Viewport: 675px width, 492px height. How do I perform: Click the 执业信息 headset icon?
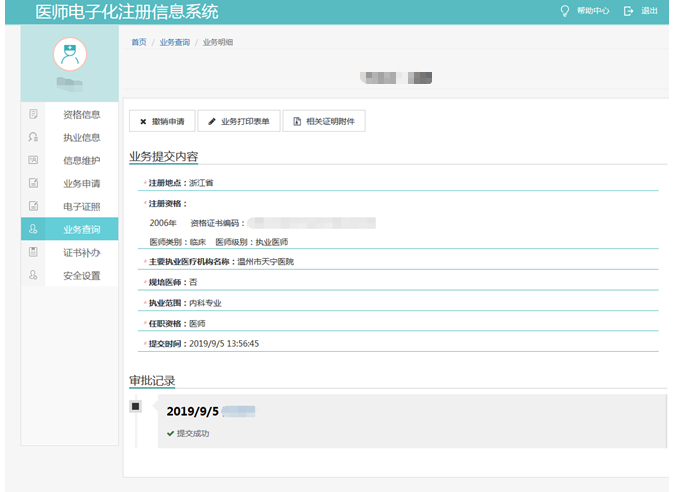pyautogui.click(x=33, y=137)
